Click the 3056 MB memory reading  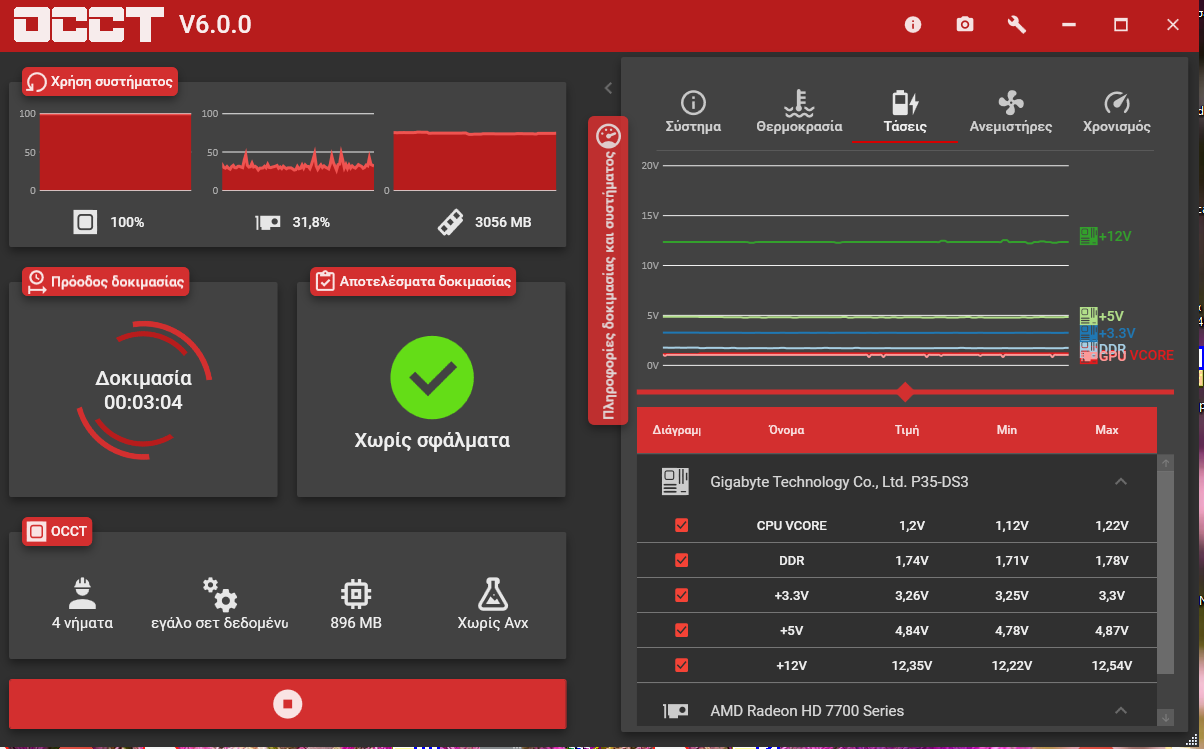click(x=503, y=222)
